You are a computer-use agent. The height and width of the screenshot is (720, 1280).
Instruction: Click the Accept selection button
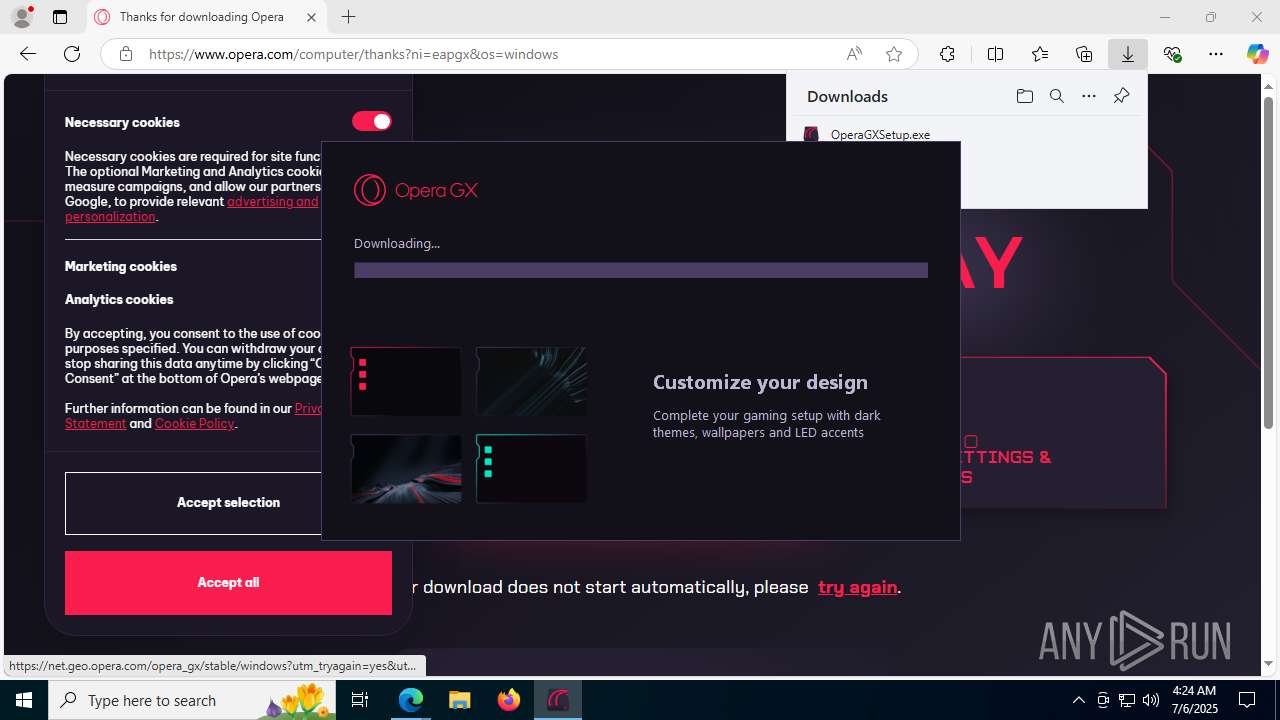pyautogui.click(x=193, y=503)
